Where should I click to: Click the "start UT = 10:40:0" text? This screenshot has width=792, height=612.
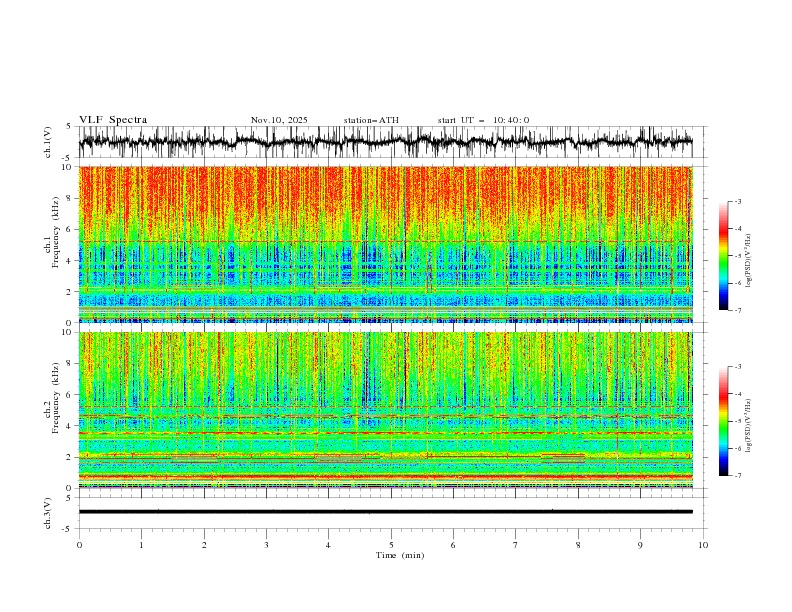coord(484,120)
